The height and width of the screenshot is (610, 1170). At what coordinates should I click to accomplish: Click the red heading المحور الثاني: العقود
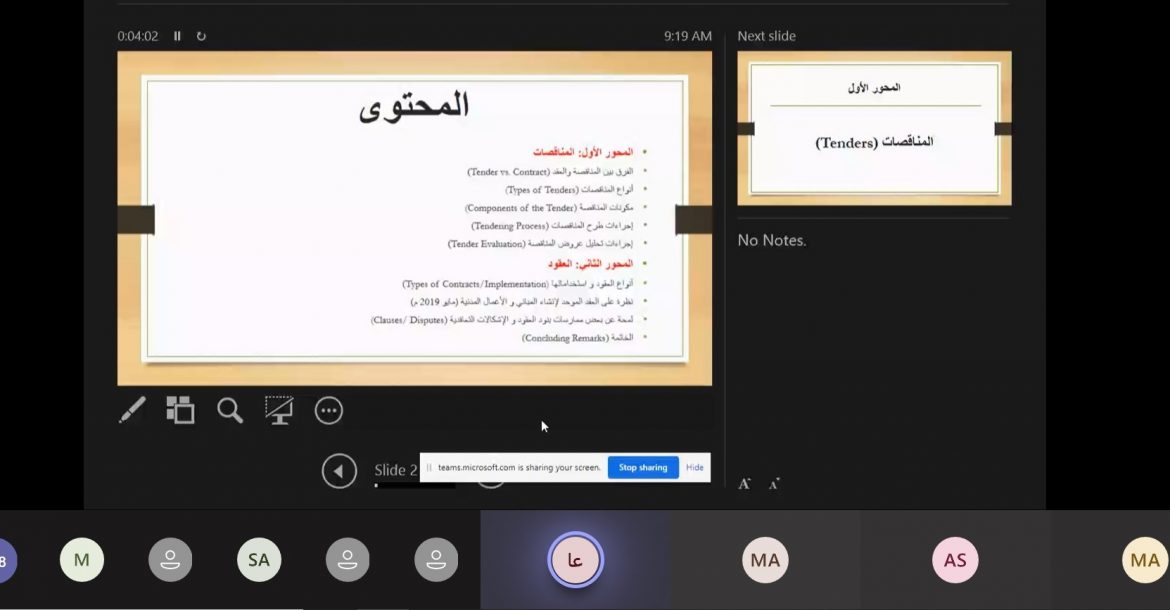[x=590, y=264]
